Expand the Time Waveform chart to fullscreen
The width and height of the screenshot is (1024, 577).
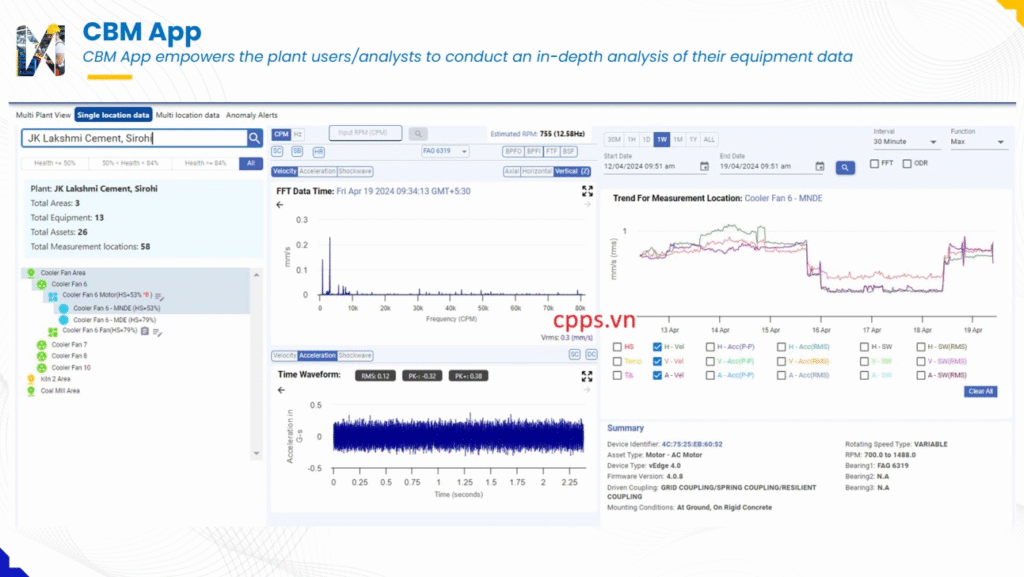click(x=588, y=376)
